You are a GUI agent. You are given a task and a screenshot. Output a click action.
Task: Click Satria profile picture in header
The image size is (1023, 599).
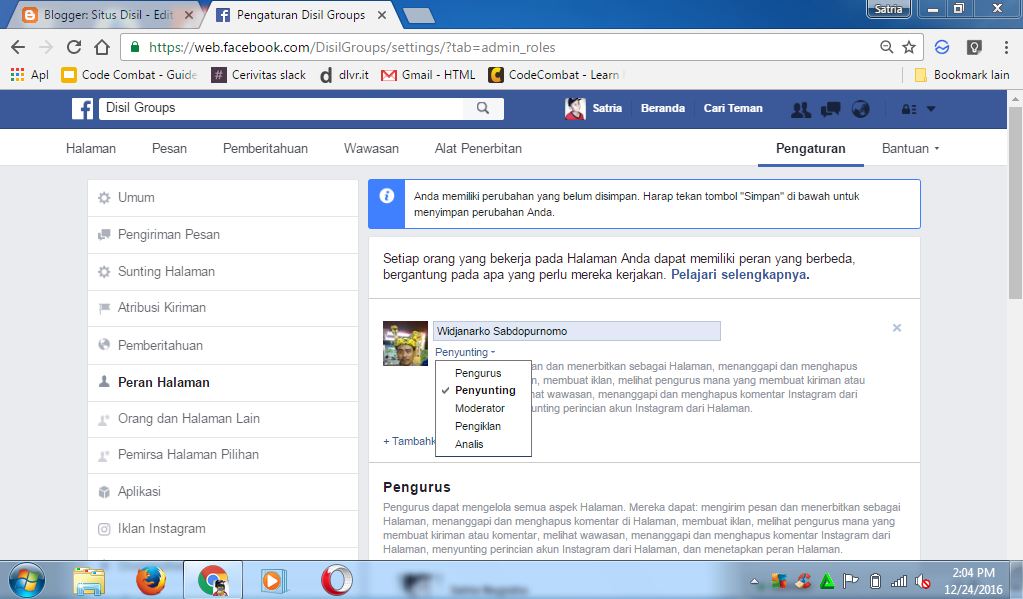pyautogui.click(x=575, y=108)
